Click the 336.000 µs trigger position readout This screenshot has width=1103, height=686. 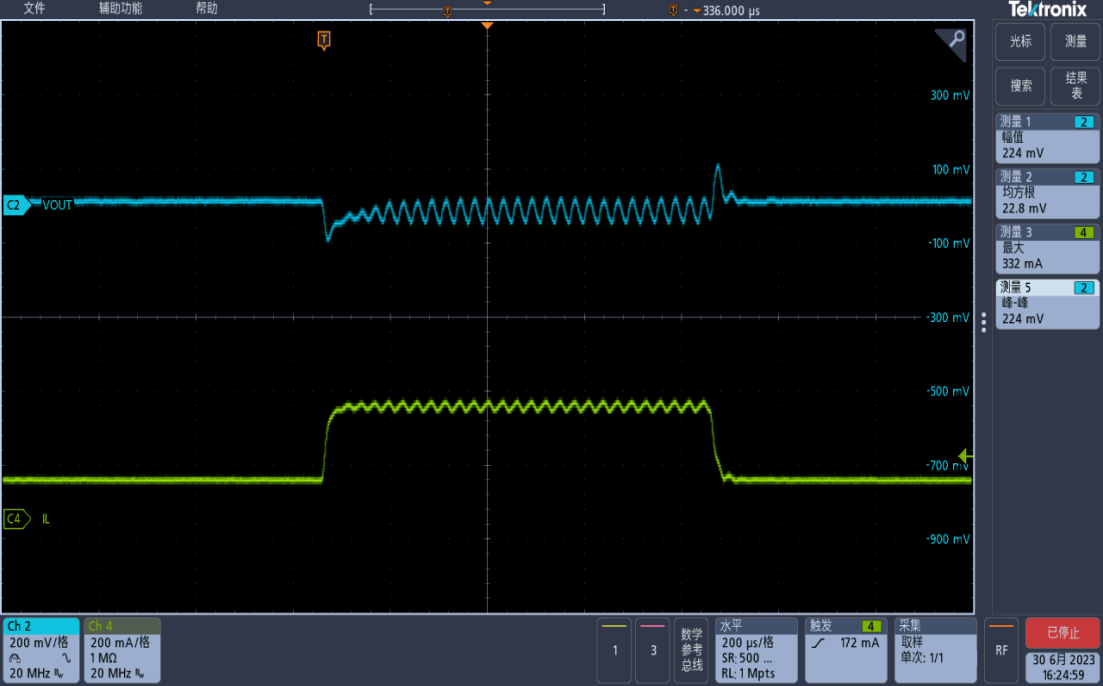[731, 11]
